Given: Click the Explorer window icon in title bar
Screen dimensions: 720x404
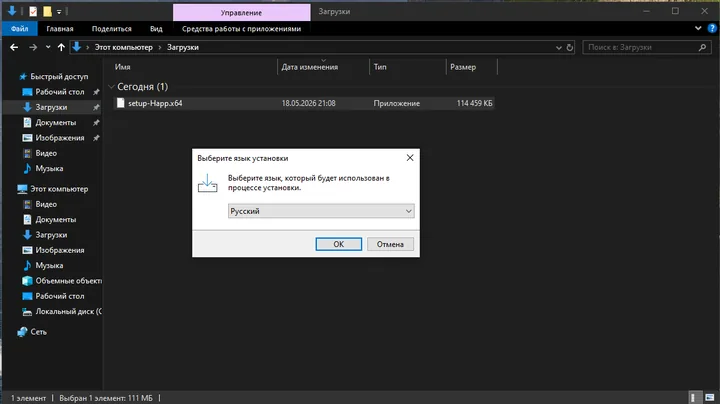Looking at the screenshot, I should [12, 11].
